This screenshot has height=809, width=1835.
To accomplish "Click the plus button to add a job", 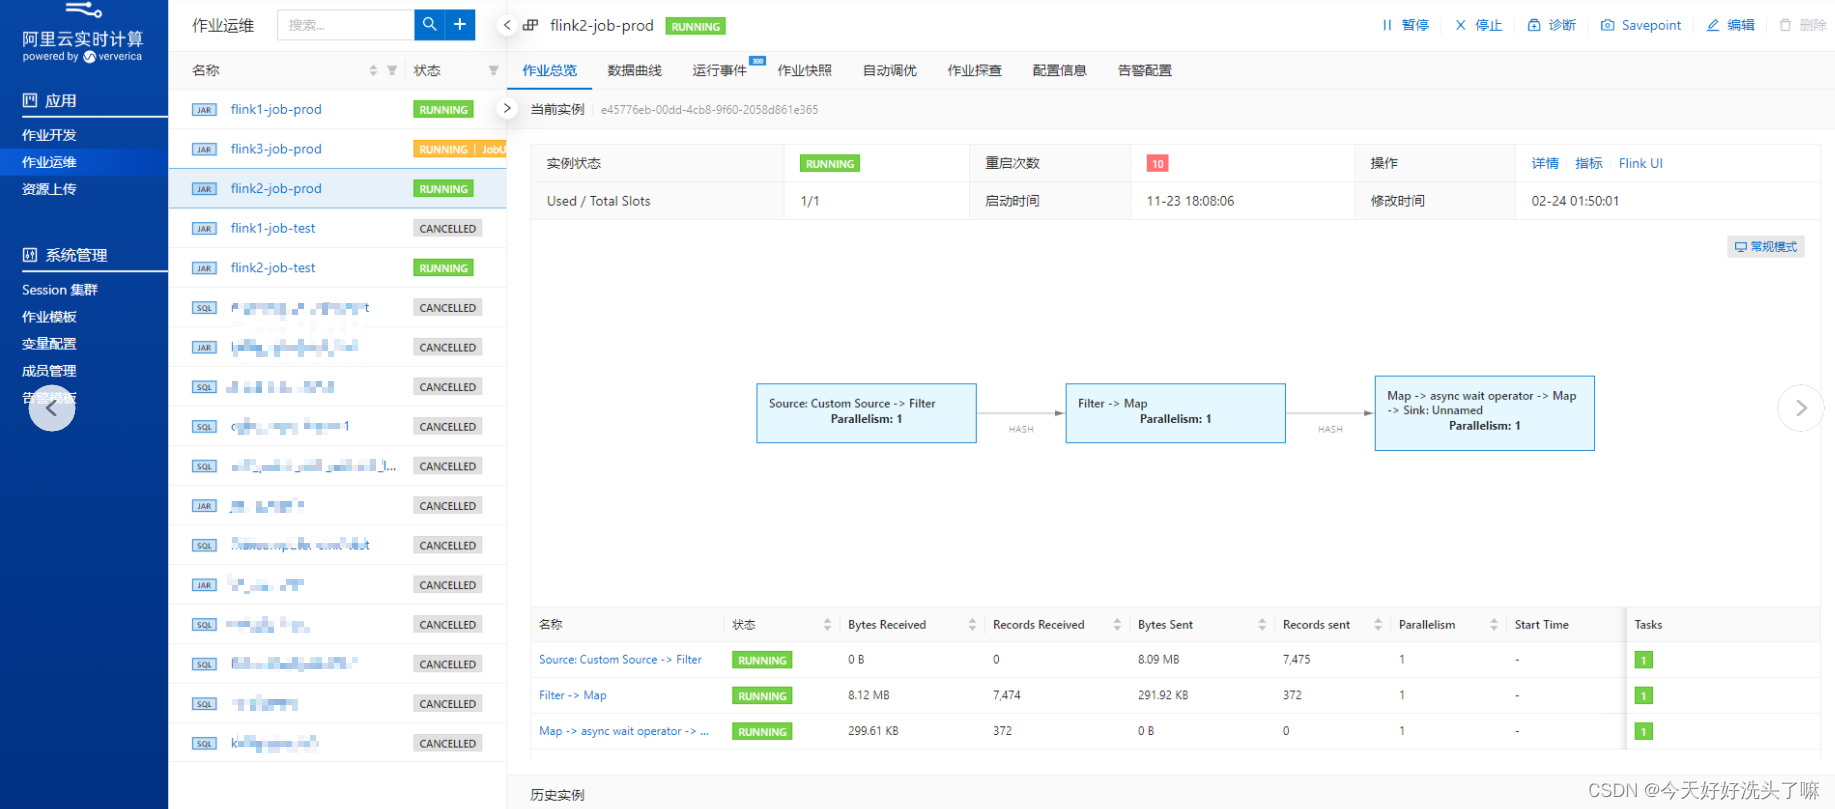I will tap(460, 24).
